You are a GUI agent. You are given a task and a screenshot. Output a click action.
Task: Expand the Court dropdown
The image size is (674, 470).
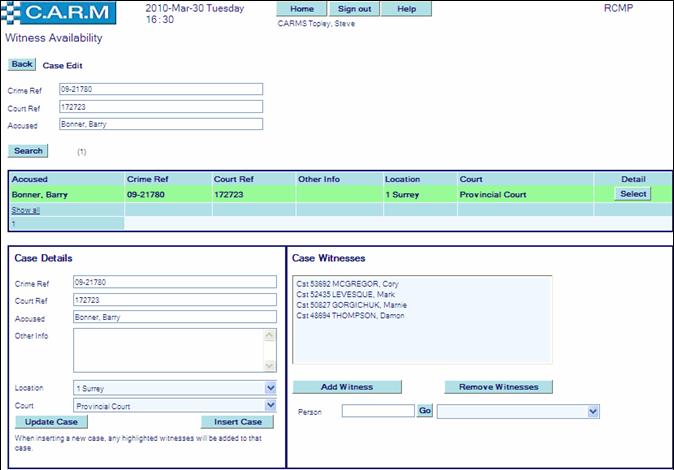click(x=269, y=406)
